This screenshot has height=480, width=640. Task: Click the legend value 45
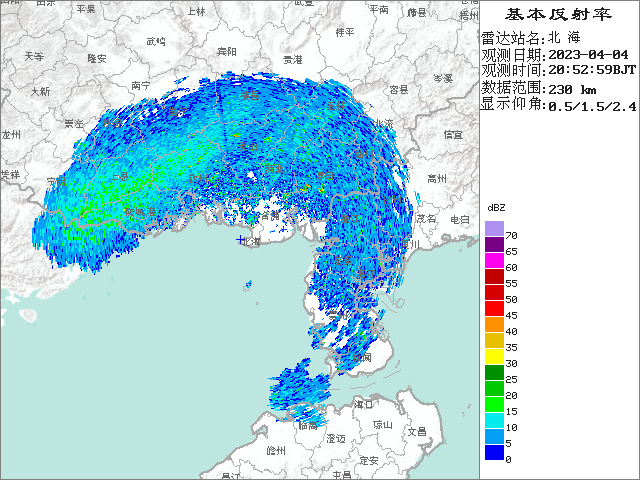coord(511,316)
